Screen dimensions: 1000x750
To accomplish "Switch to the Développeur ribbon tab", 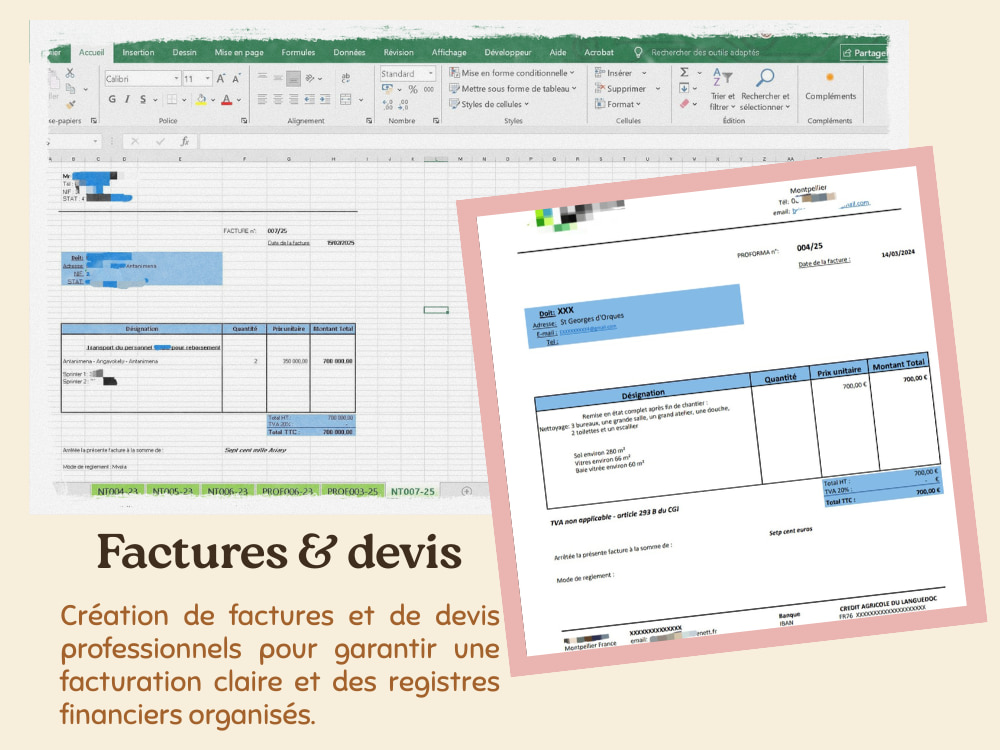I will [508, 52].
